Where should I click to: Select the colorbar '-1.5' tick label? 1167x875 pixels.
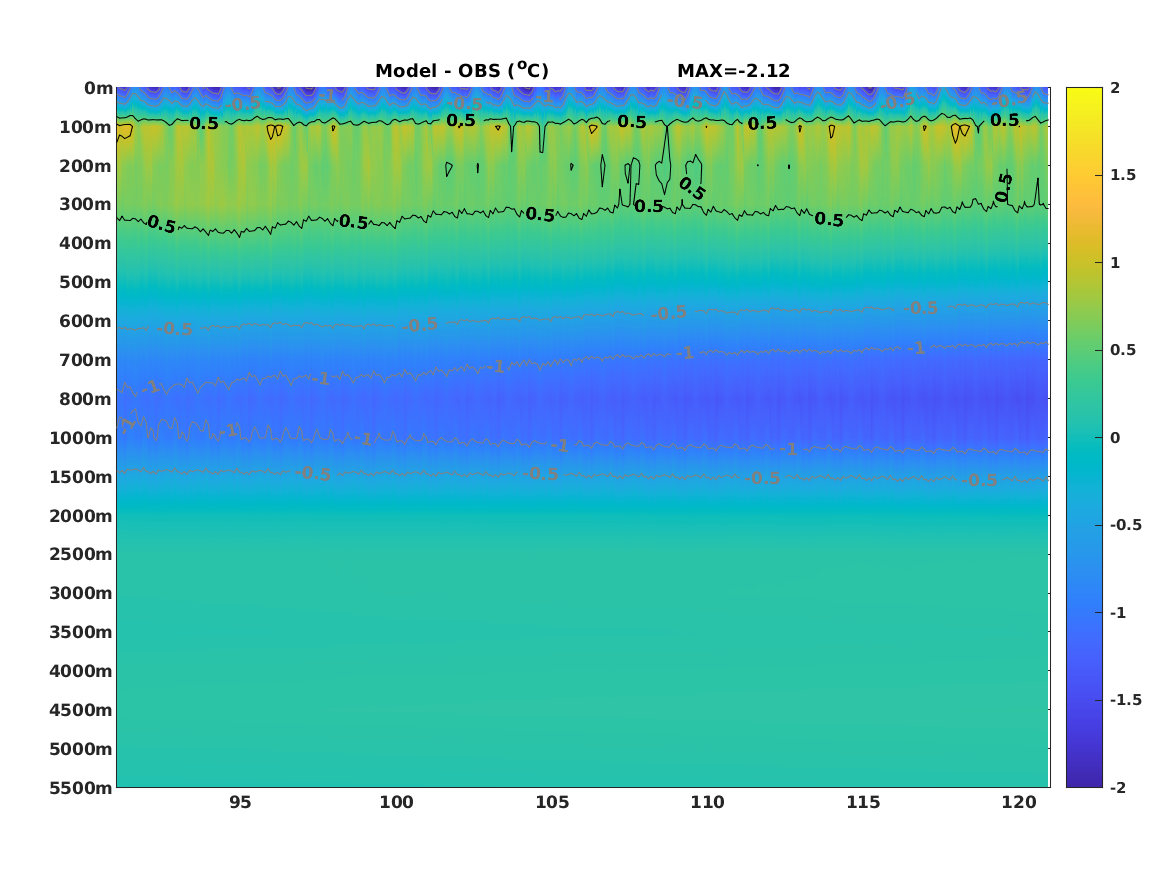(x=1126, y=700)
